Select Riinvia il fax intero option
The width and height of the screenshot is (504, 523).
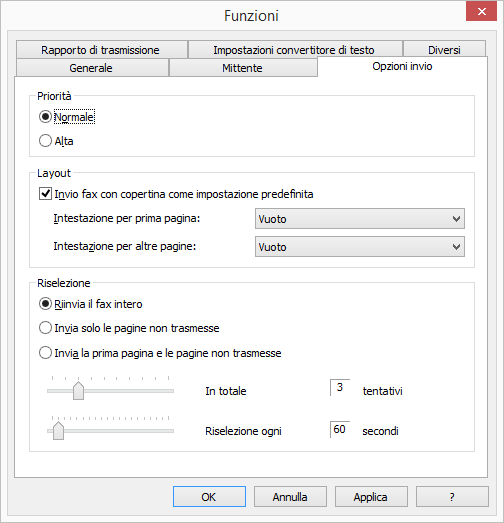point(45,304)
